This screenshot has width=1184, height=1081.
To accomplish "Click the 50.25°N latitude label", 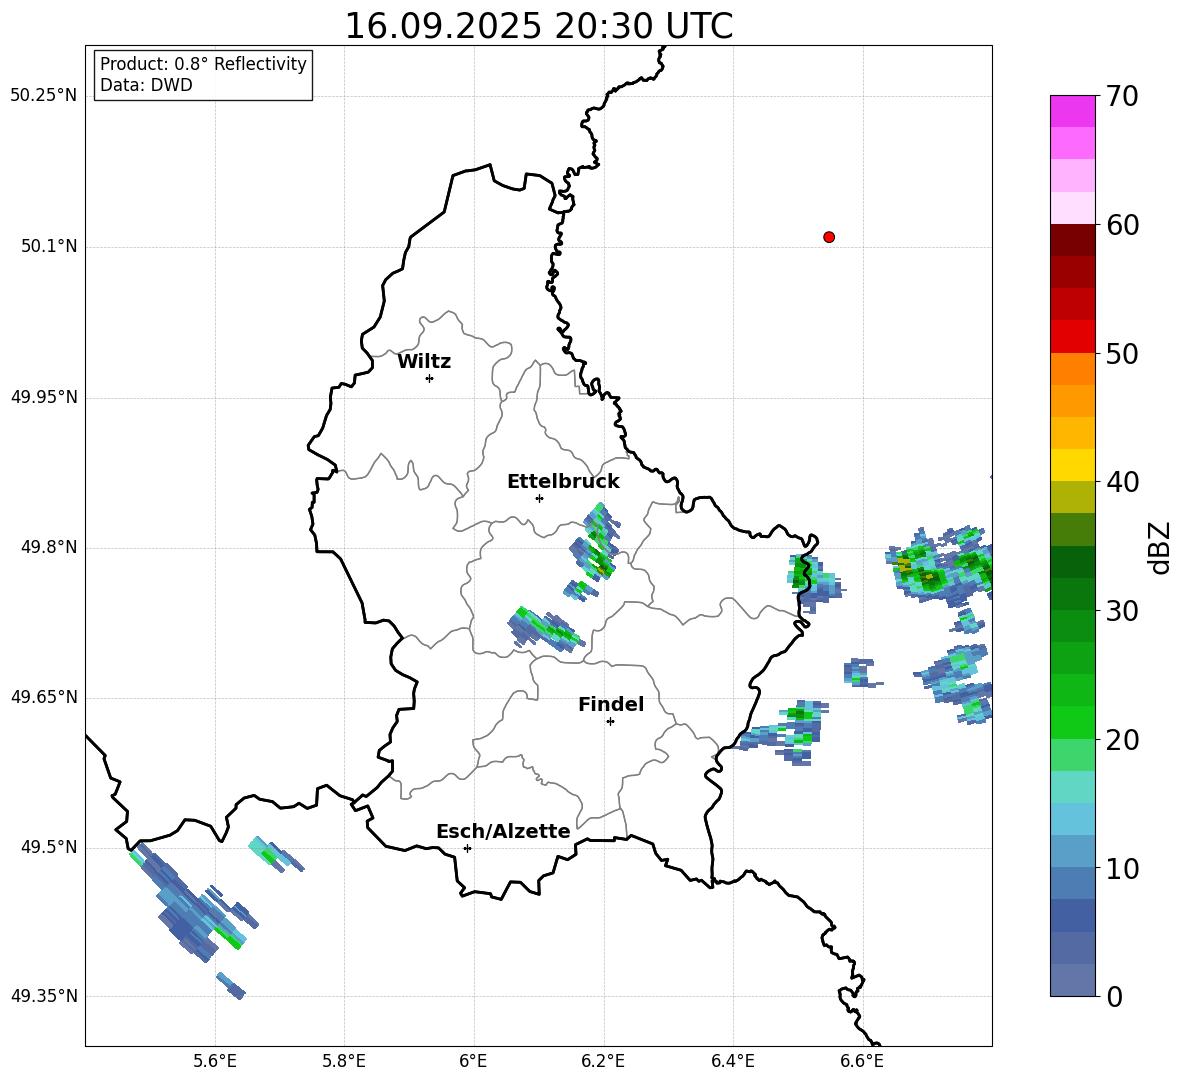I will tap(44, 96).
